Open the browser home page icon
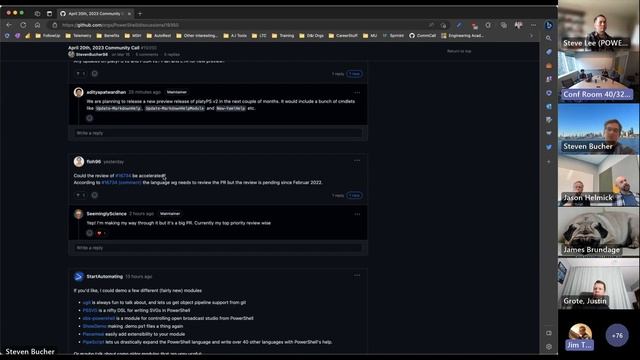 click(x=38, y=25)
